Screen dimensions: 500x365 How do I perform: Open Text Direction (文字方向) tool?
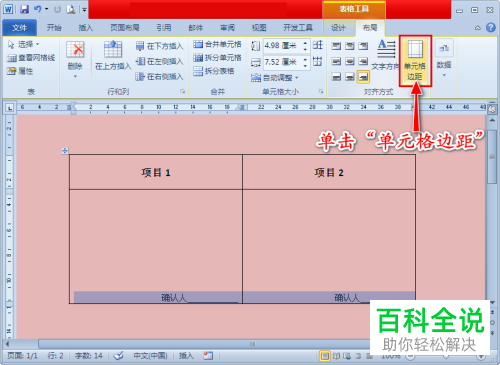(x=386, y=55)
